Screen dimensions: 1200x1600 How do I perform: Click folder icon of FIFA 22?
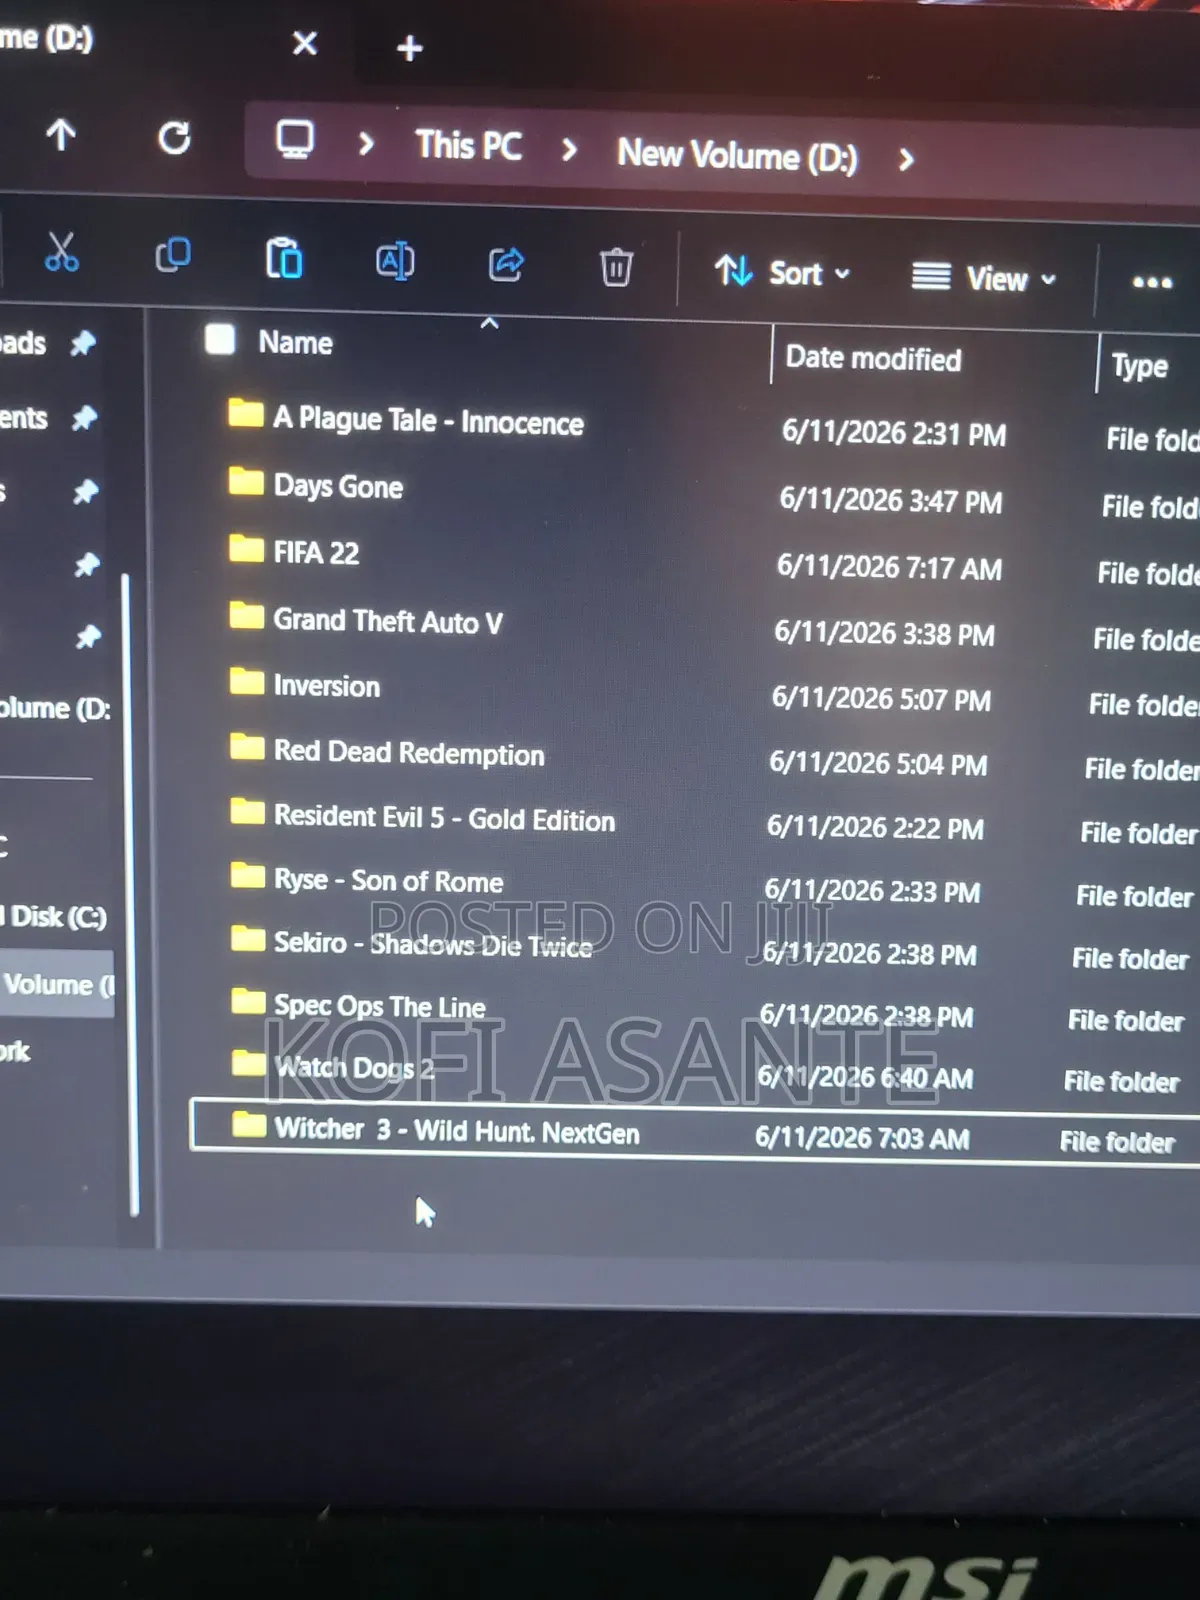(246, 548)
